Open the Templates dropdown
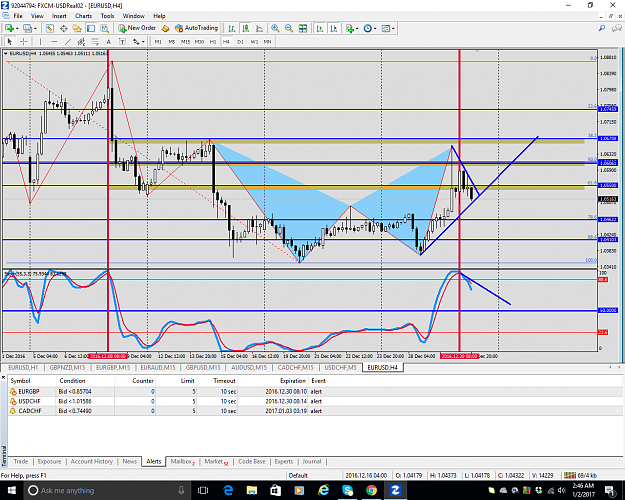 coord(393,29)
